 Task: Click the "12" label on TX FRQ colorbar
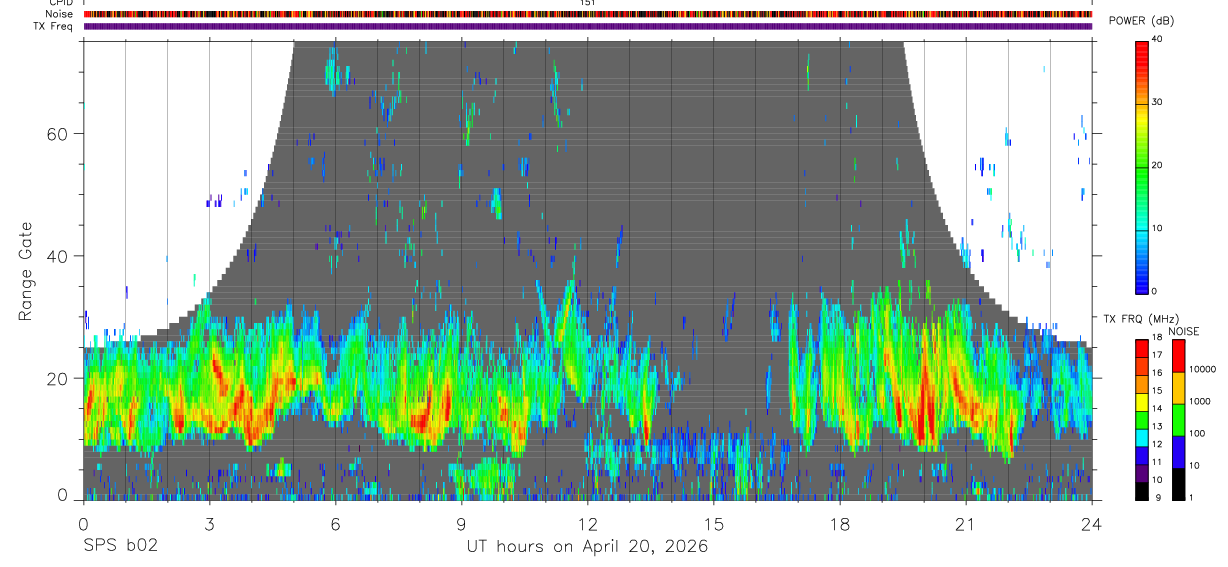coord(1158,444)
